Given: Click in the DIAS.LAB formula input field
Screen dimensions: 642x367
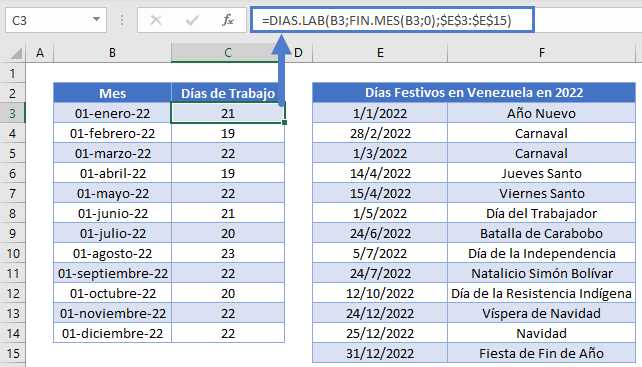Looking at the screenshot, I should pyautogui.click(x=392, y=20).
